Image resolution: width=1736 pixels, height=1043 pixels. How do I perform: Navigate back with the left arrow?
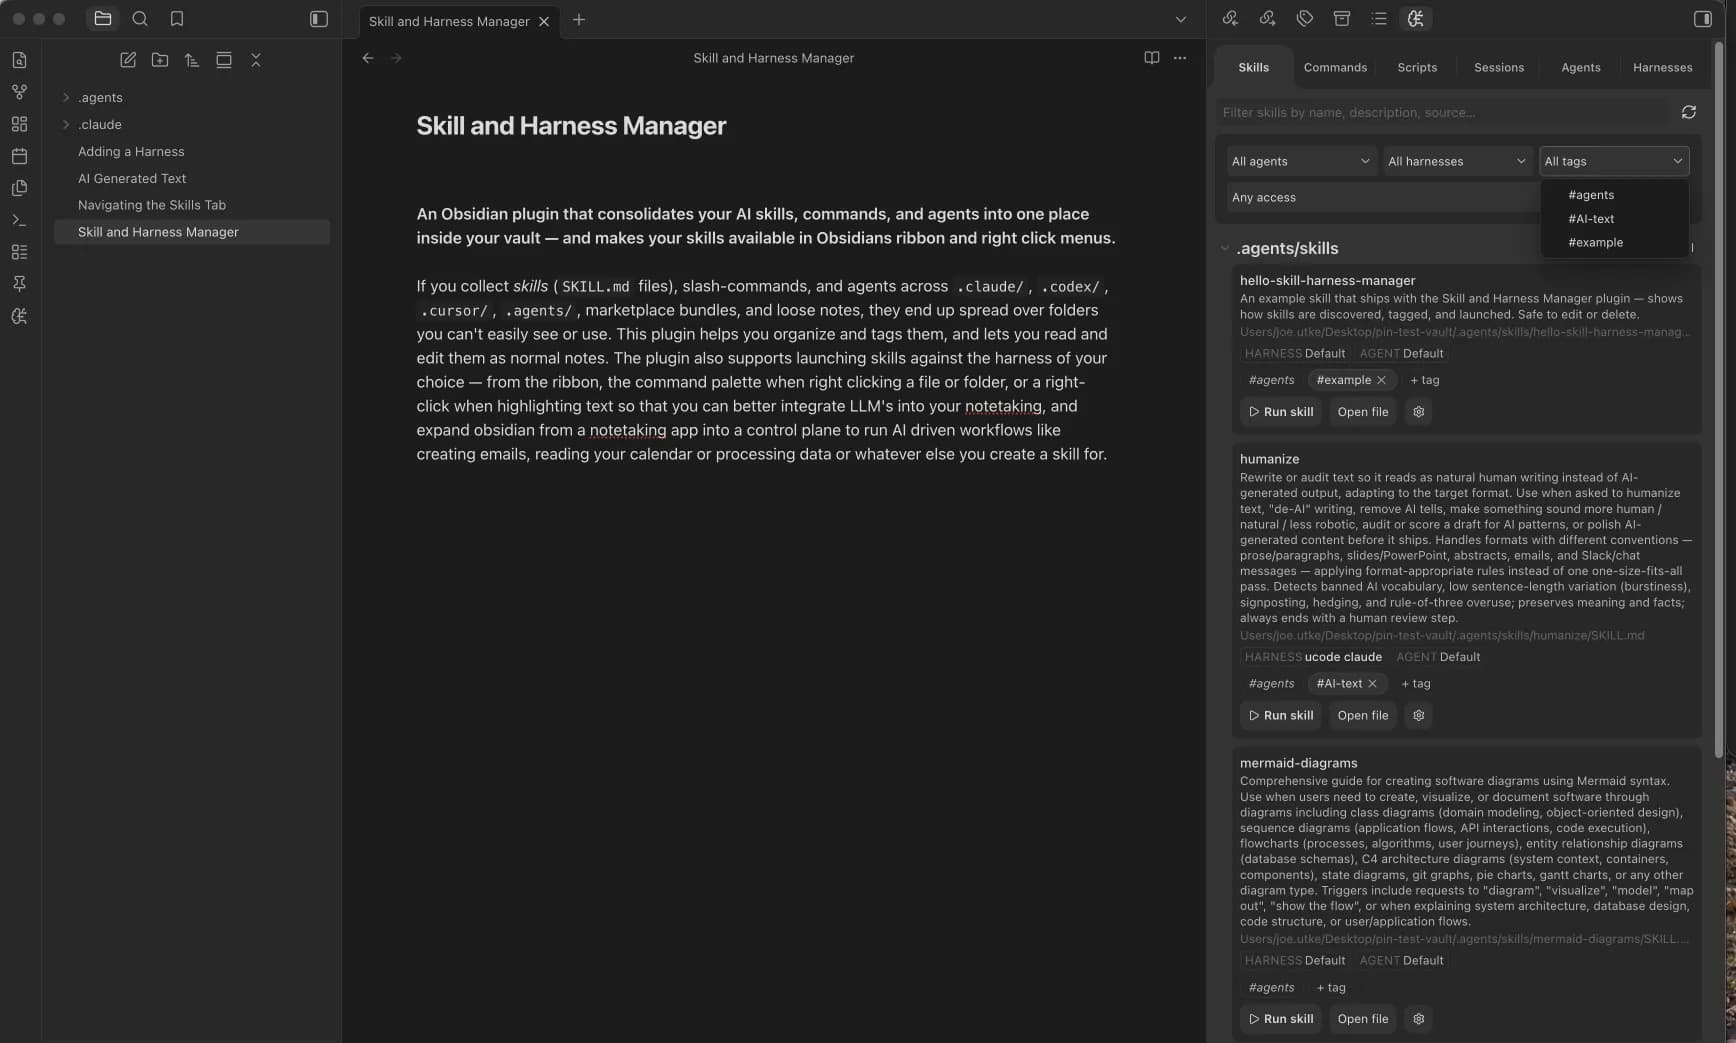[368, 58]
